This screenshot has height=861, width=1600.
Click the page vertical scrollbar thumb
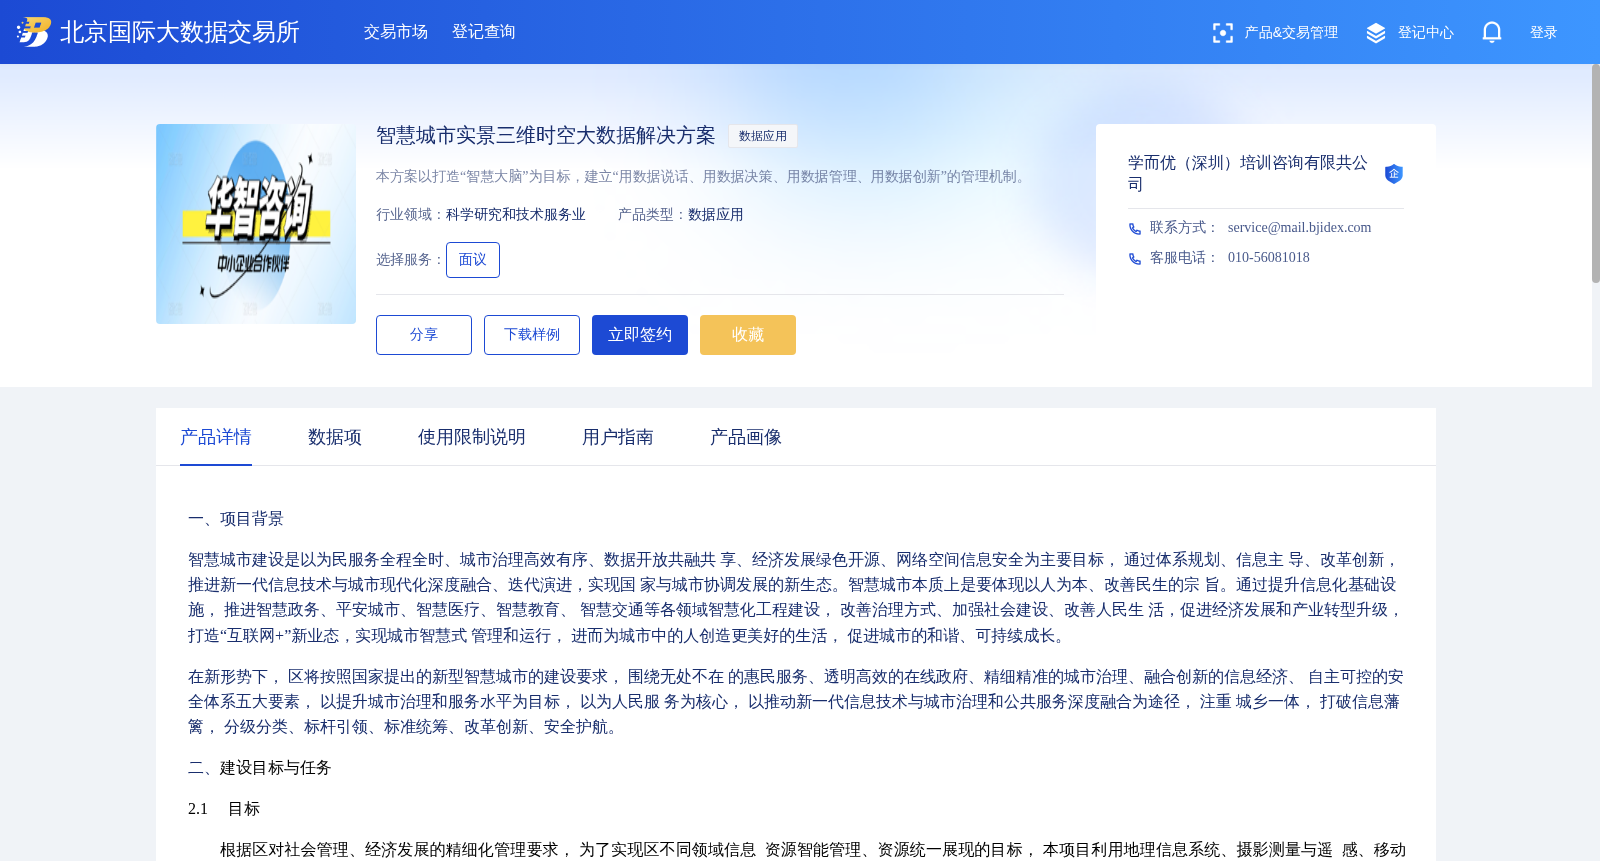coord(1596,173)
